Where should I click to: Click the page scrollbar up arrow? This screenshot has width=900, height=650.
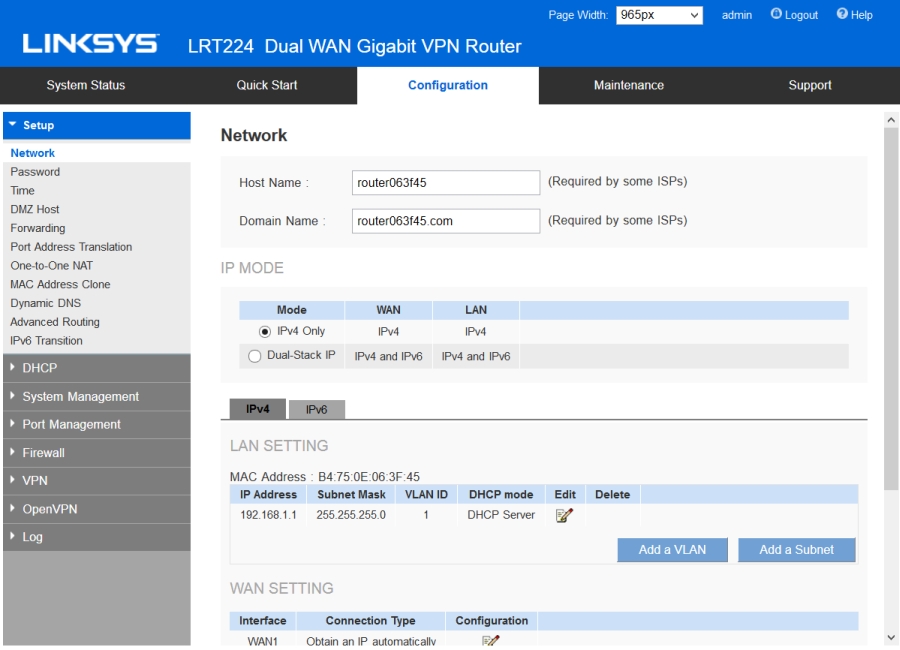click(891, 120)
